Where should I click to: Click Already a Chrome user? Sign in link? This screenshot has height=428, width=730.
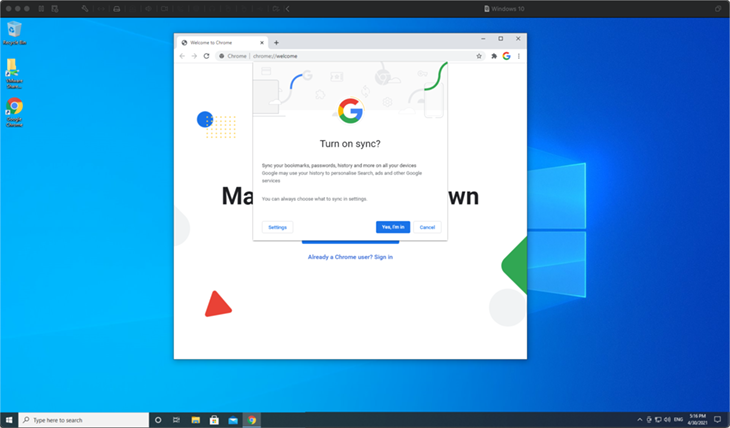click(x=350, y=257)
